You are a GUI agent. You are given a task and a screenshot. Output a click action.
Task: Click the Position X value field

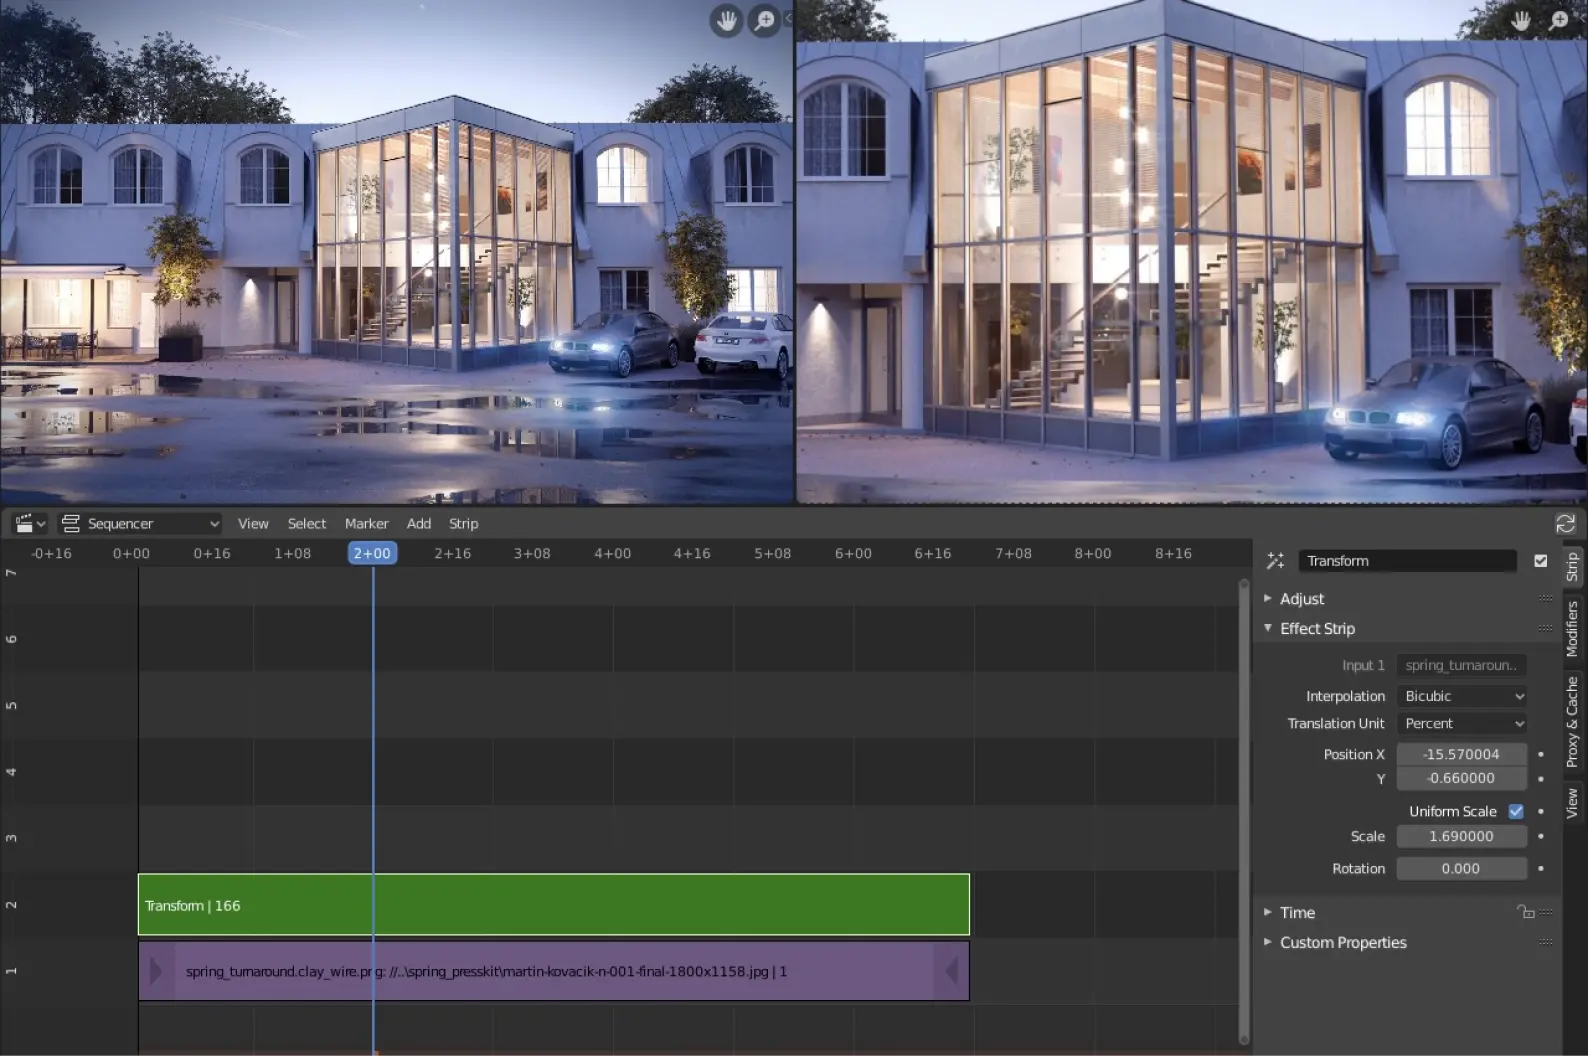tap(1462, 754)
